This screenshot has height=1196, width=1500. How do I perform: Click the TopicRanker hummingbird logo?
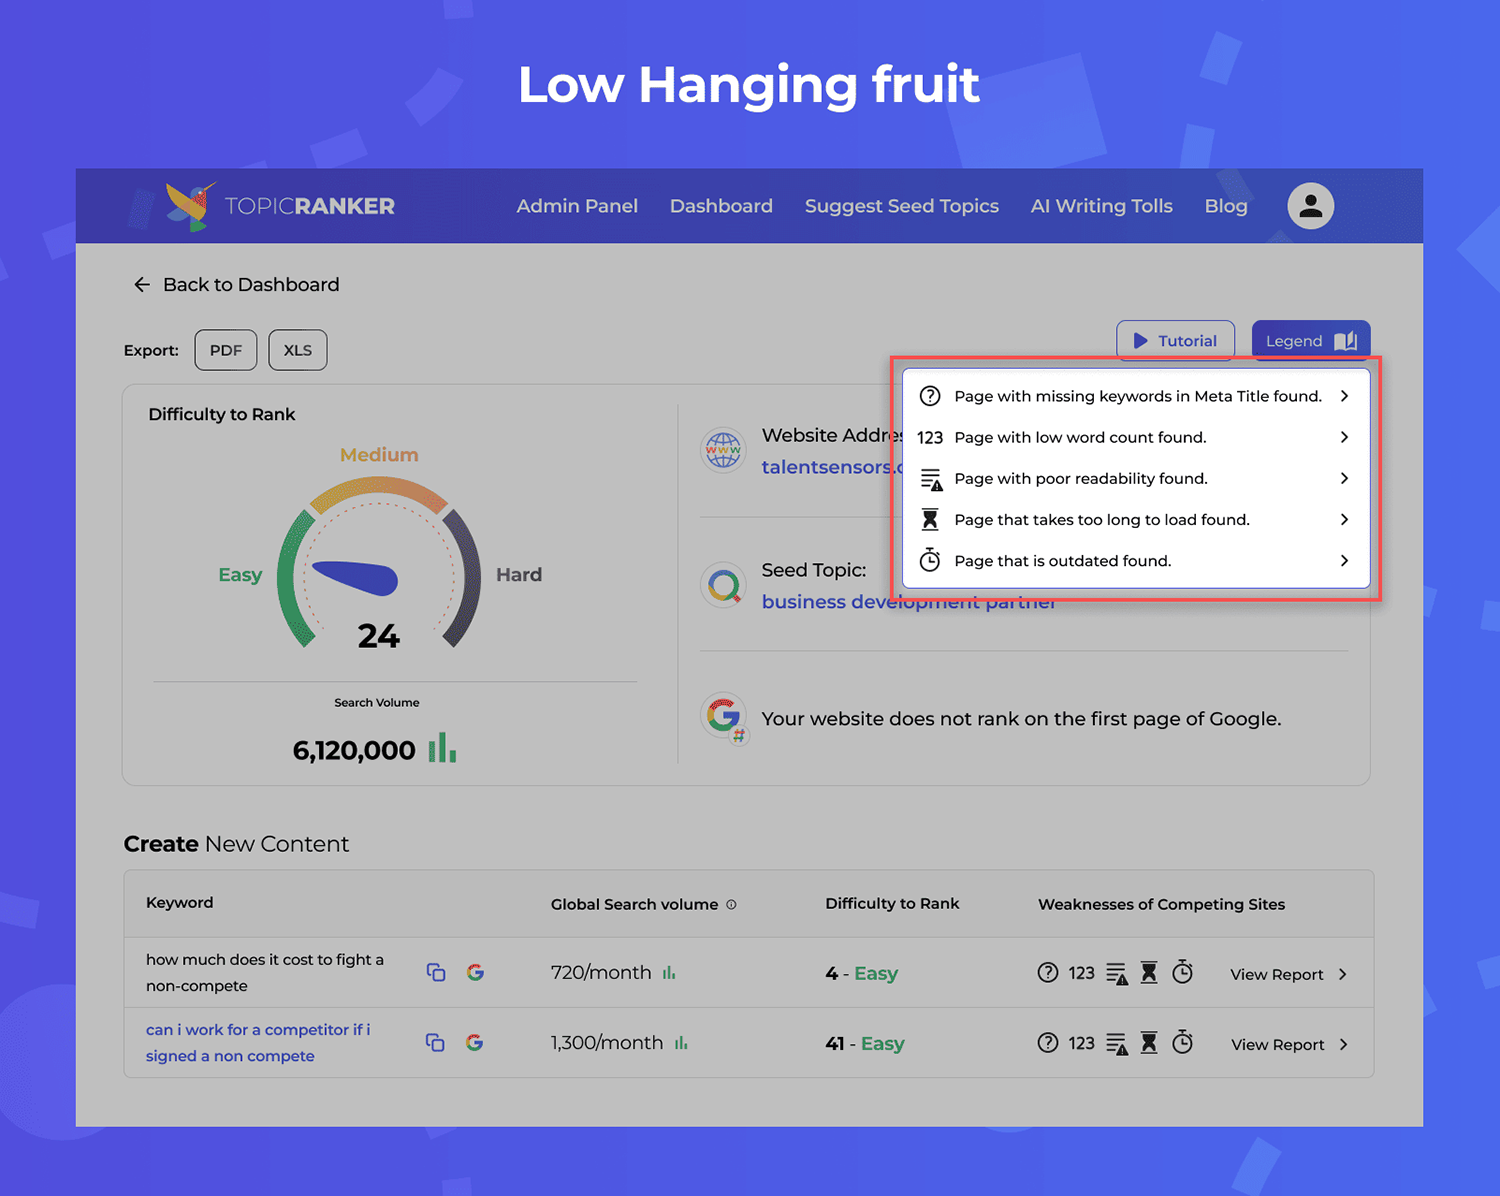189,205
